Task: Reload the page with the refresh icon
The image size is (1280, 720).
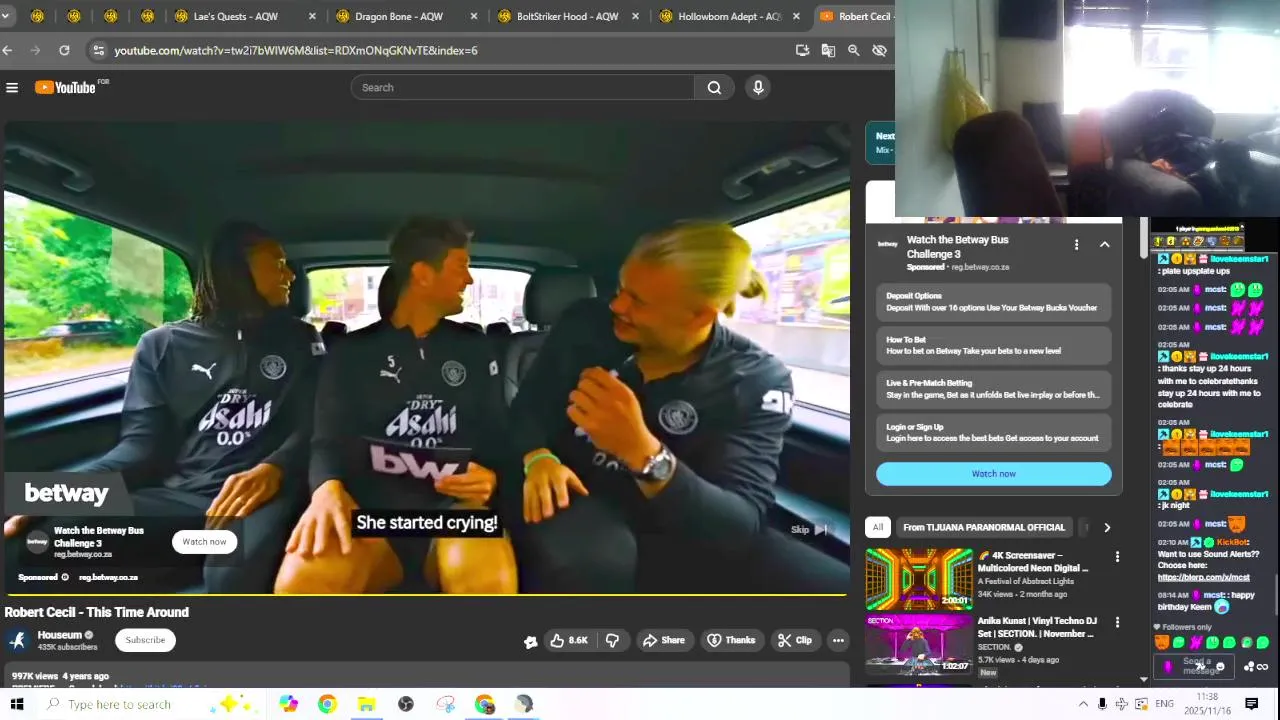Action: pos(64,50)
